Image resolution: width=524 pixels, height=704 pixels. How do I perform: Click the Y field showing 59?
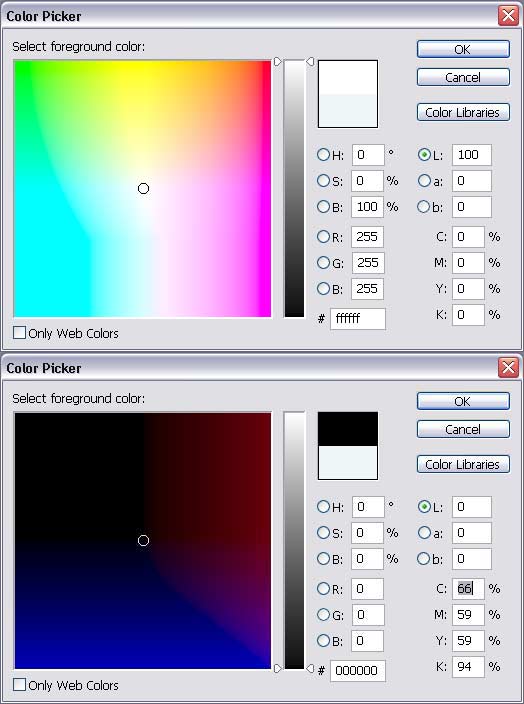click(x=468, y=640)
